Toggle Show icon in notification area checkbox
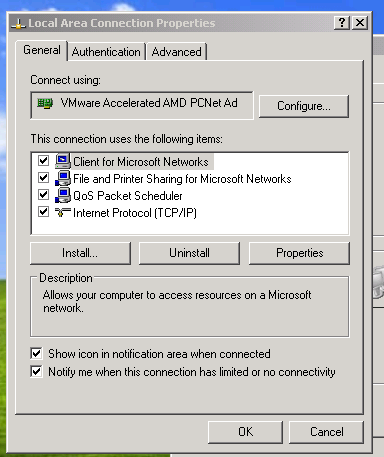384x457 pixels. 36,354
